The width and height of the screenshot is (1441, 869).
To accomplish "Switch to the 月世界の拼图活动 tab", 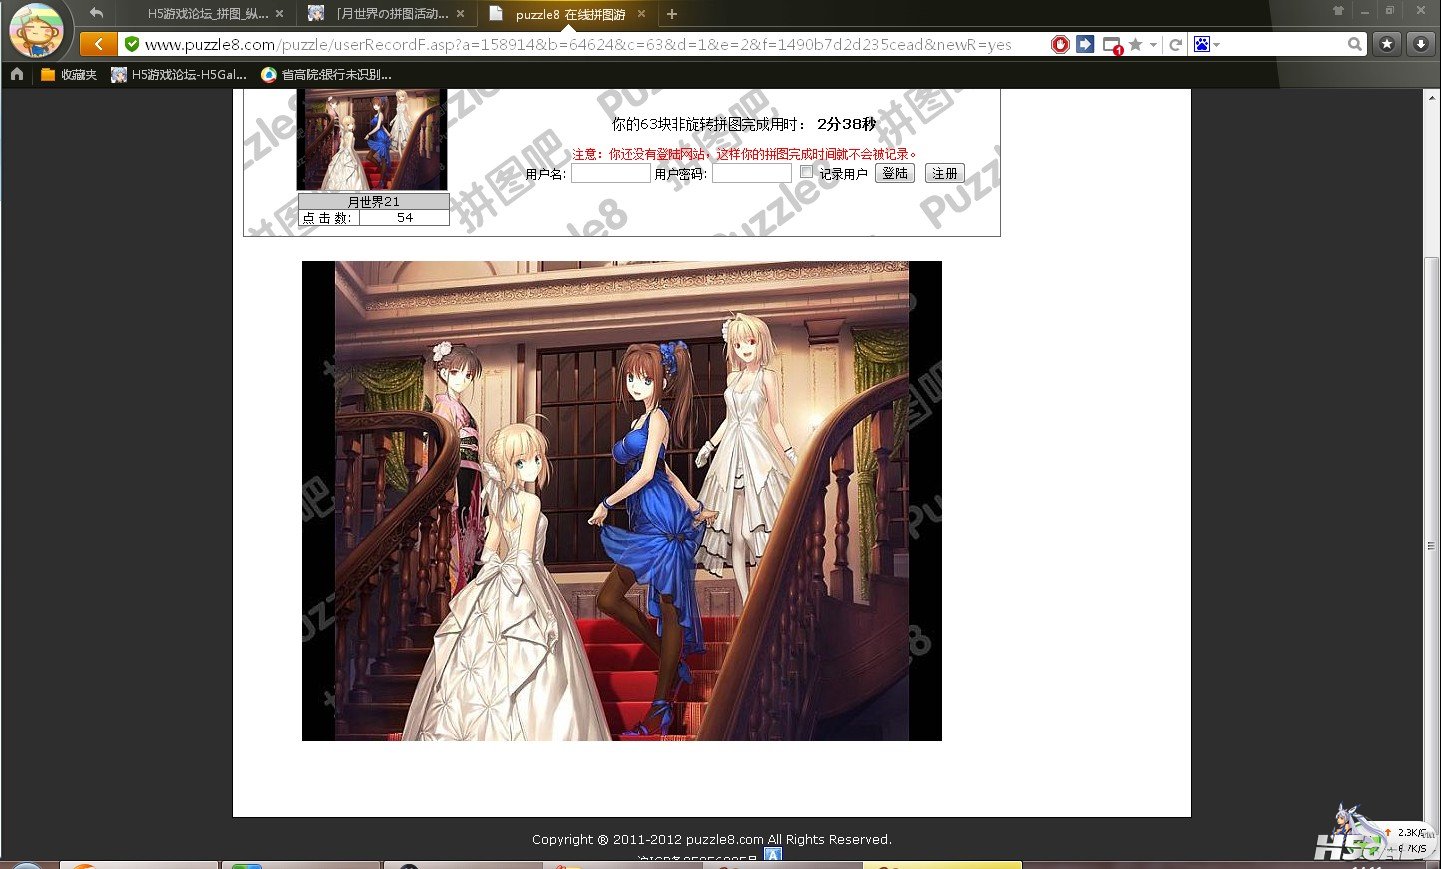I will point(390,14).
